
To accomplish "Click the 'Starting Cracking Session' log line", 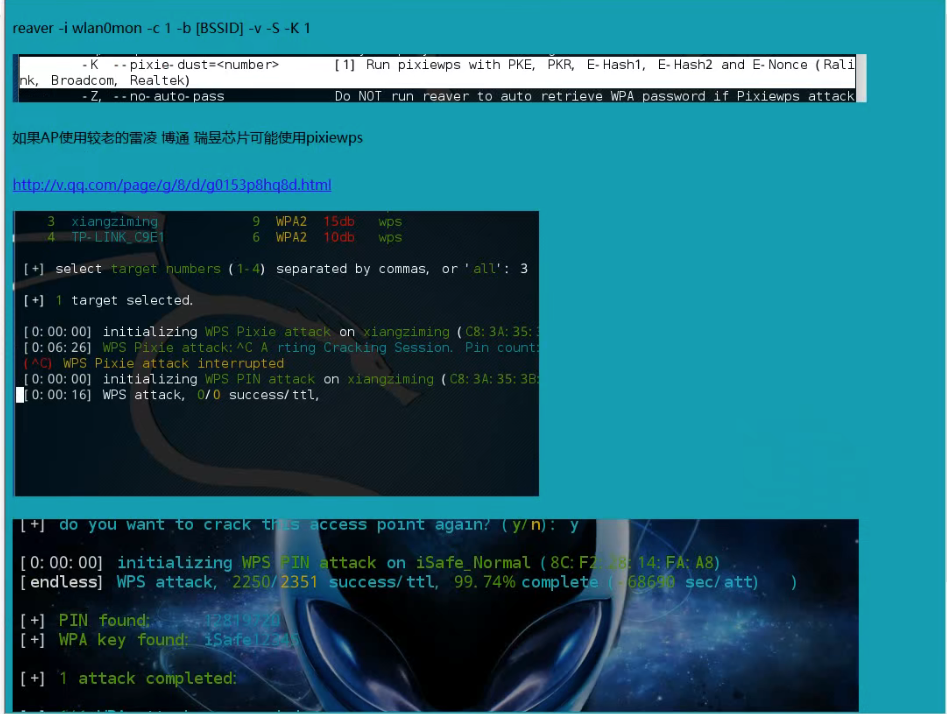I will [281, 347].
